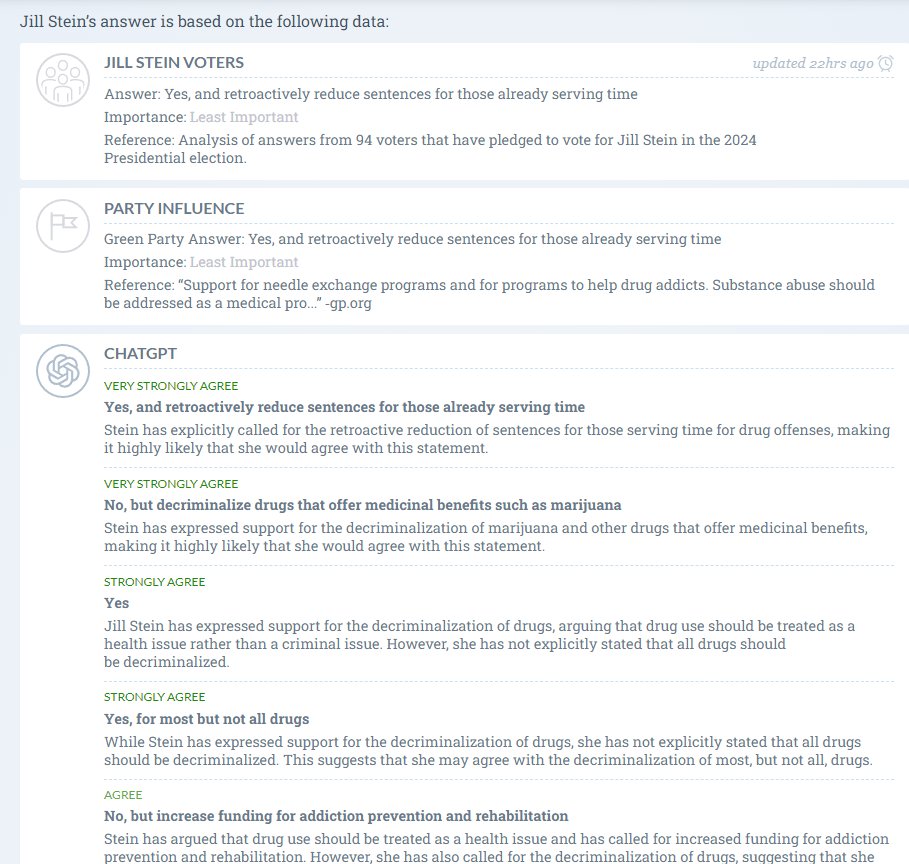The height and width of the screenshot is (864, 909).
Task: Click the ChatGPT logo icon
Action: (63, 371)
